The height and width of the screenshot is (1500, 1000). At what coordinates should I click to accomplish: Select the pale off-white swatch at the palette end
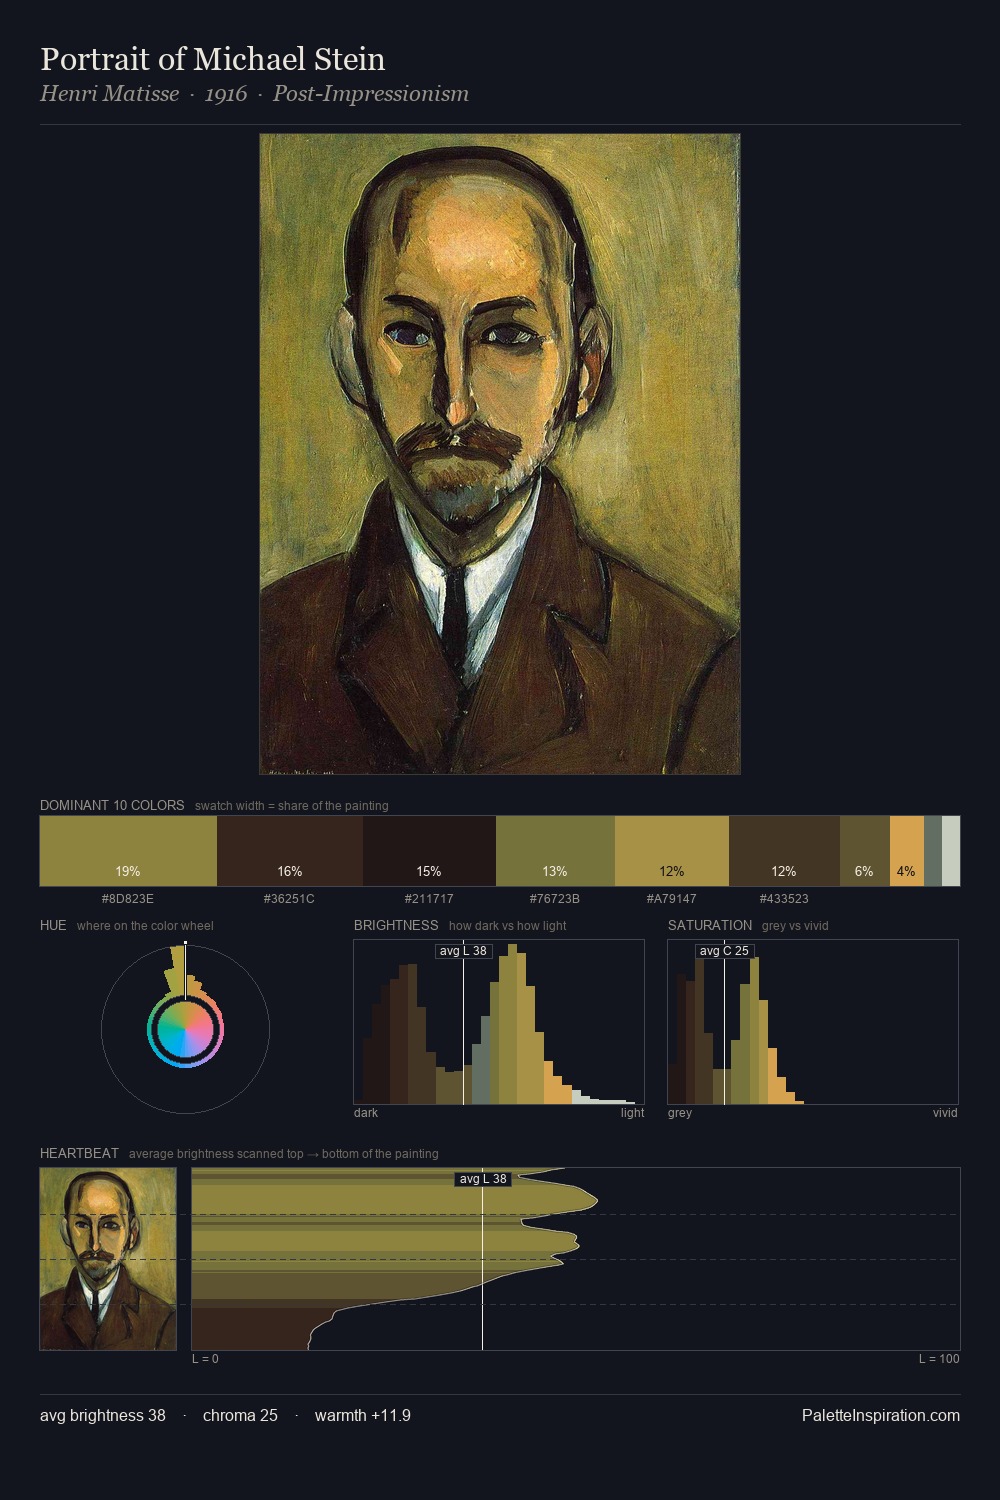(x=951, y=851)
